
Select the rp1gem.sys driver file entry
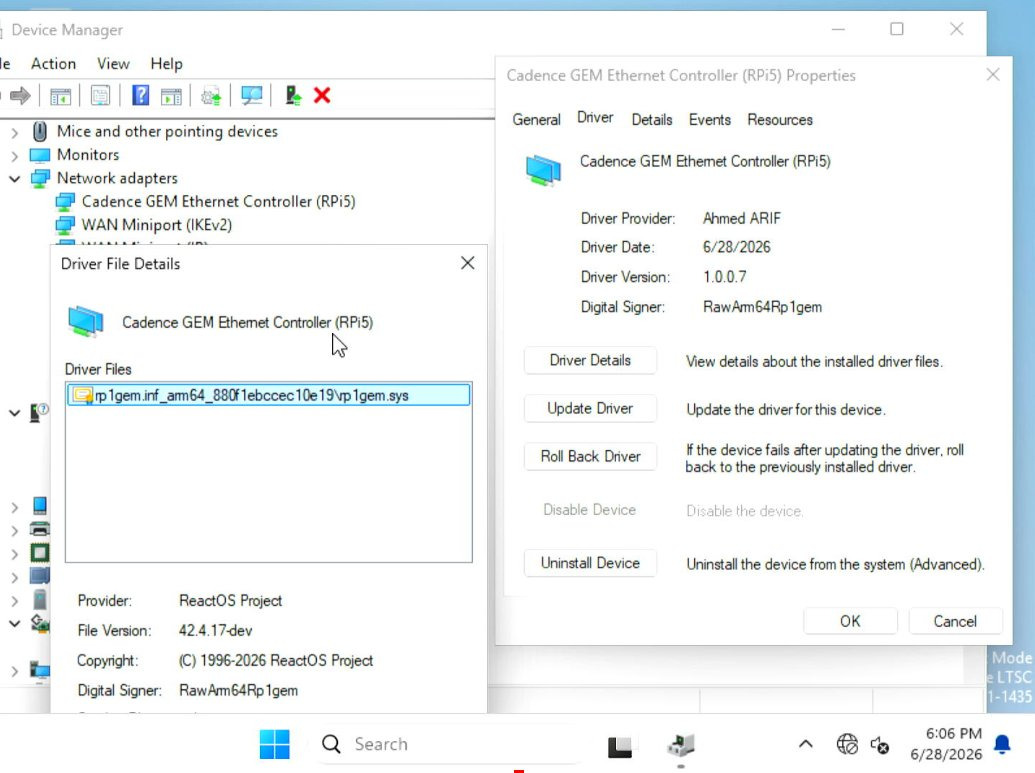pyautogui.click(x=269, y=395)
